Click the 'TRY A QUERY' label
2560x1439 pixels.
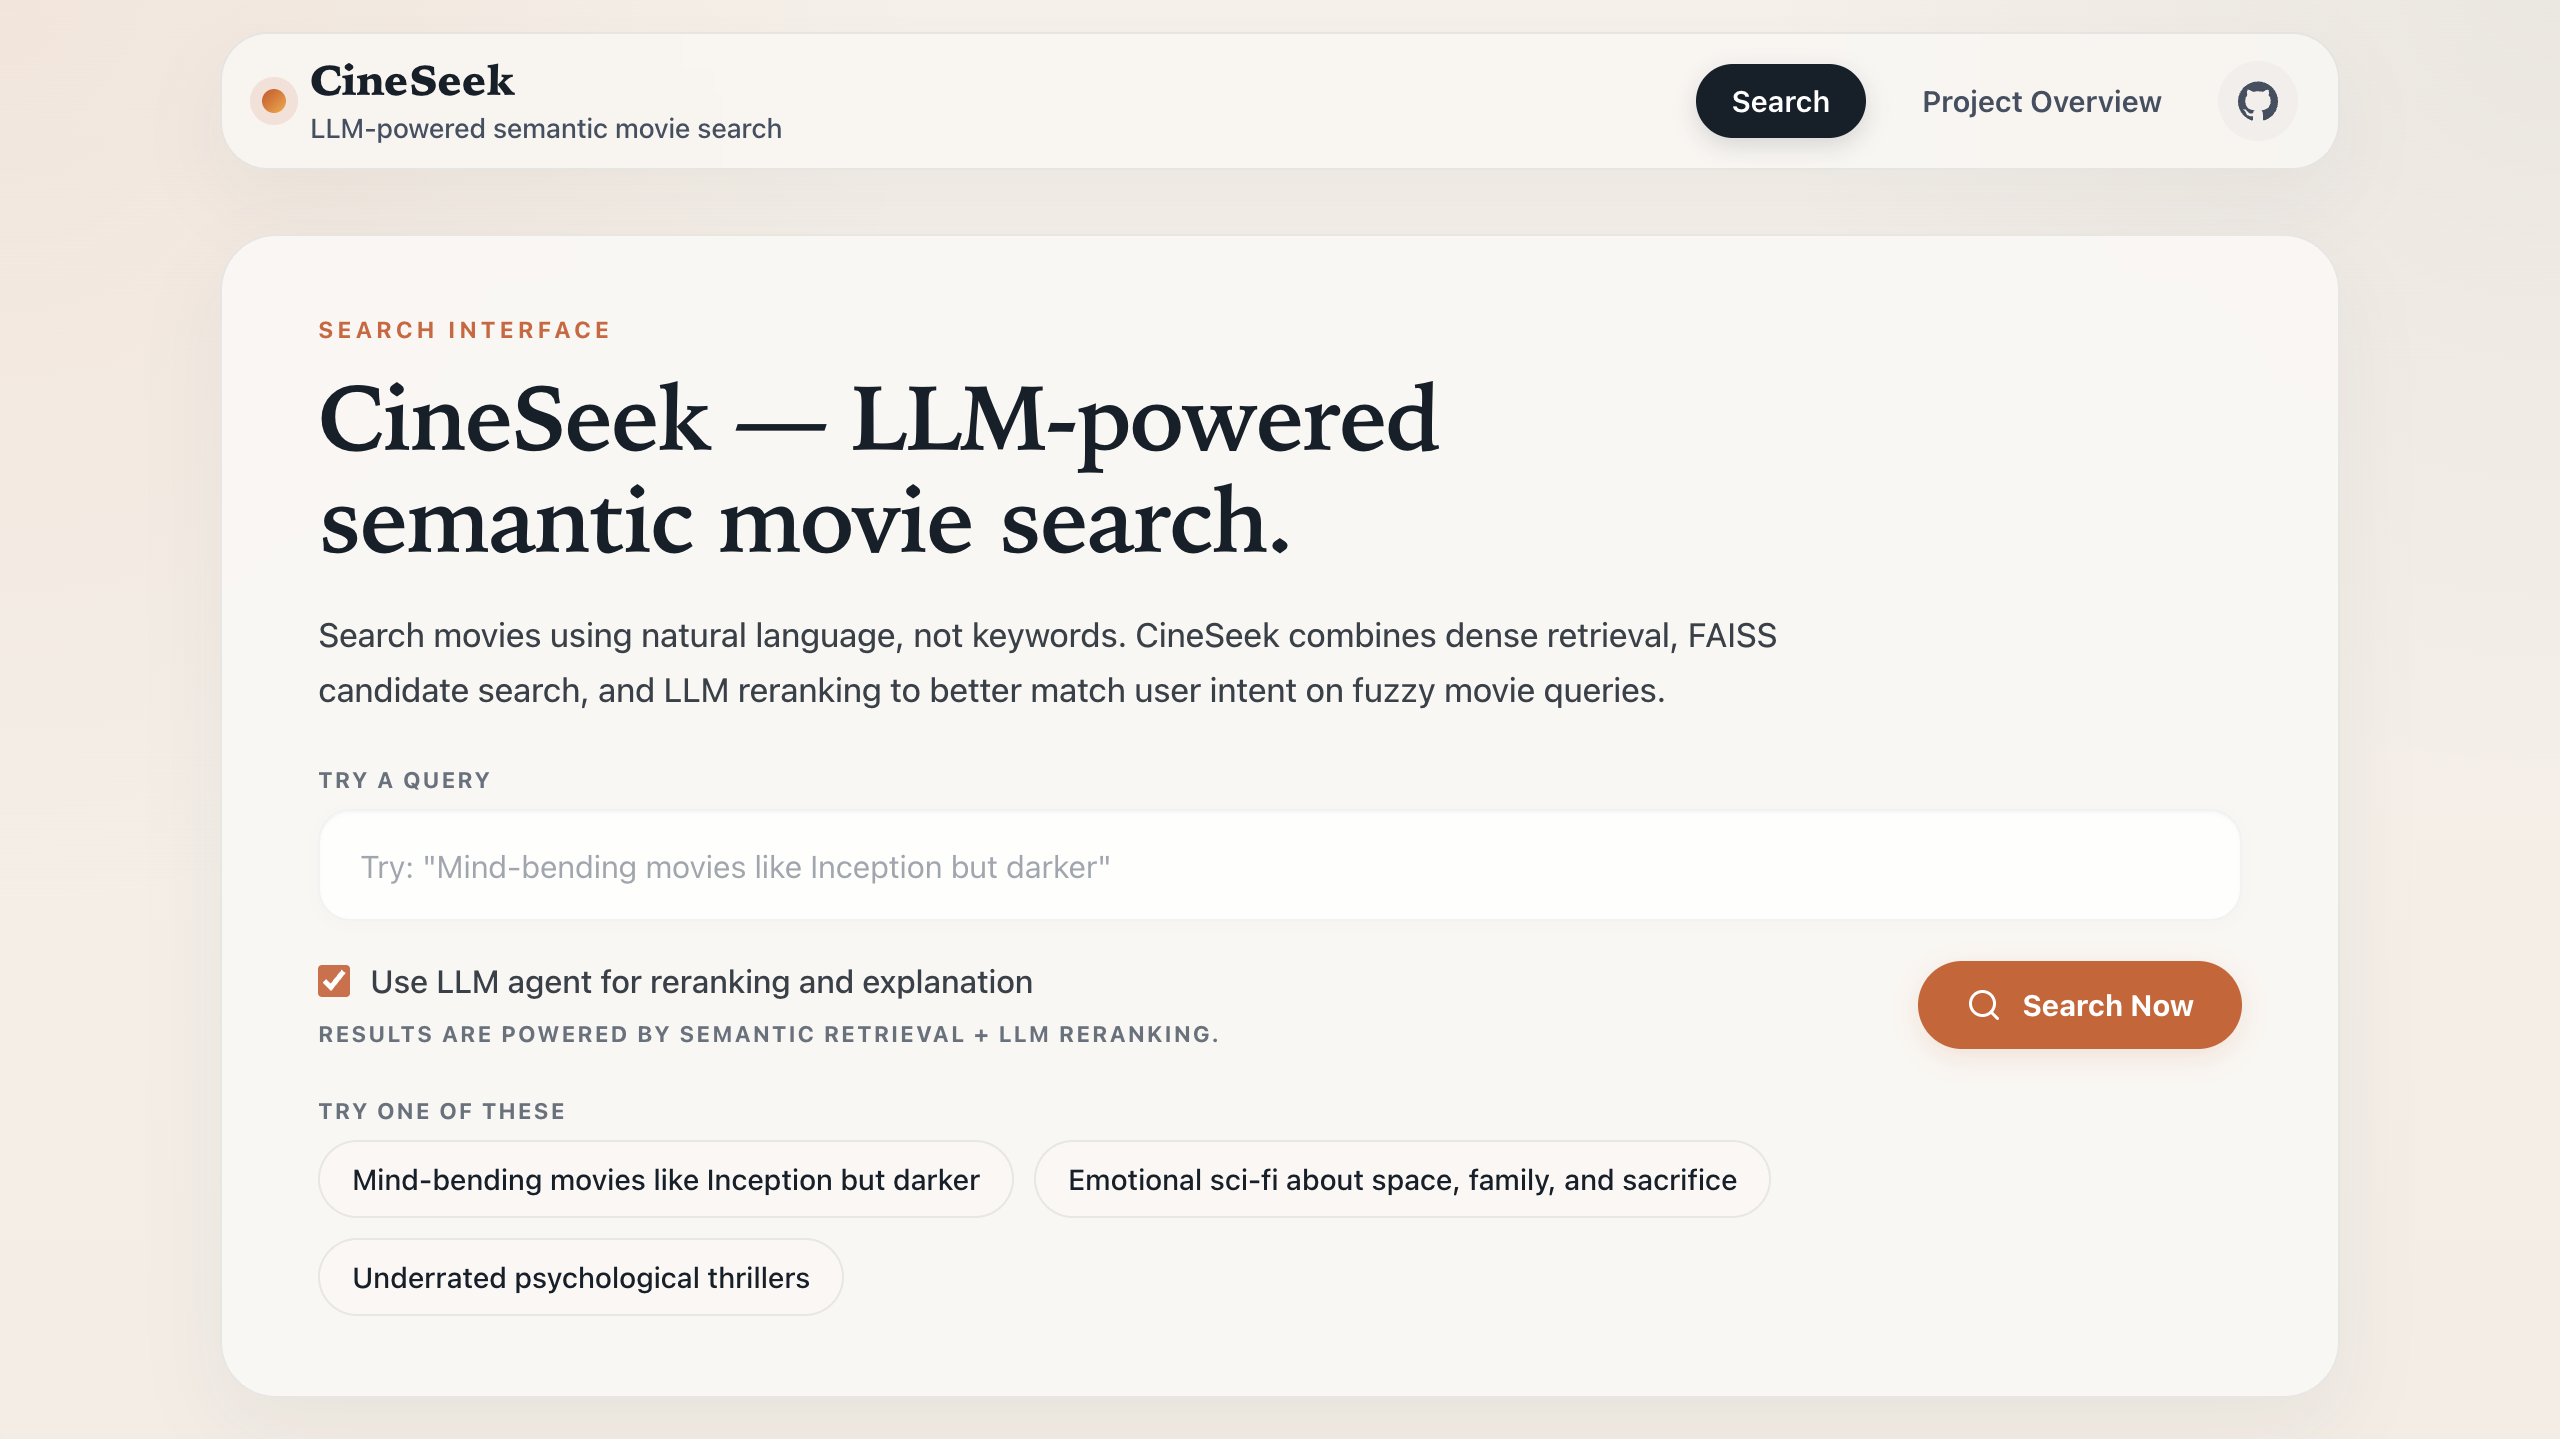404,780
